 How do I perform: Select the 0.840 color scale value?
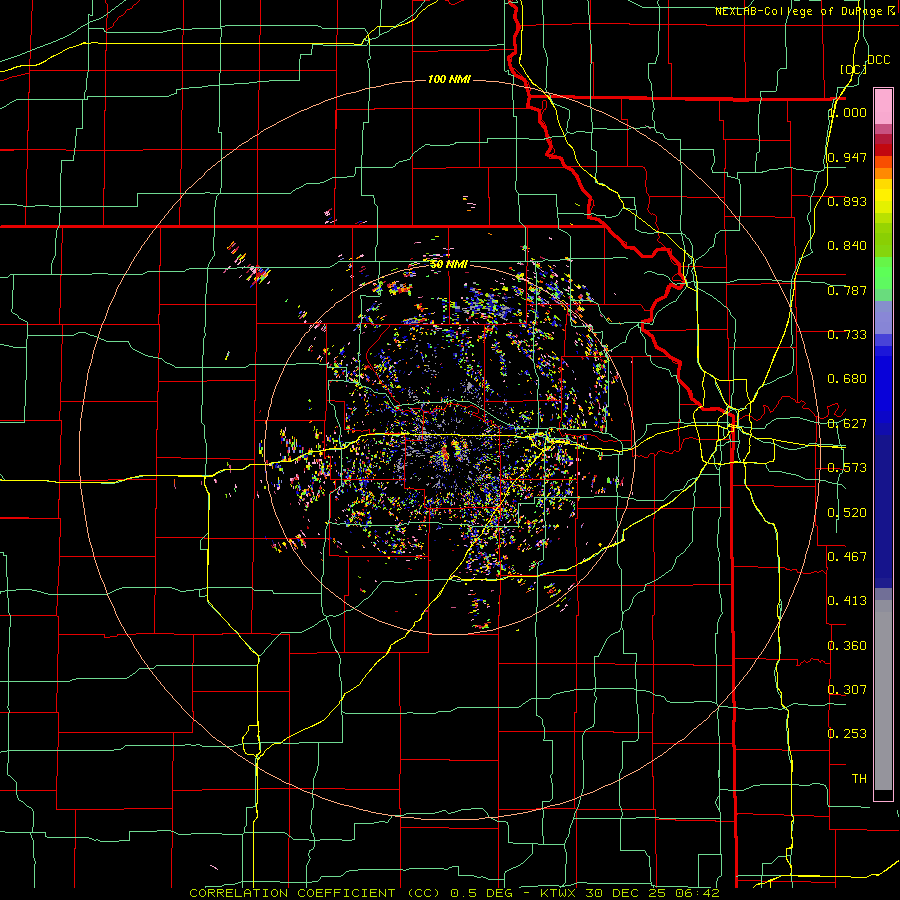point(847,246)
